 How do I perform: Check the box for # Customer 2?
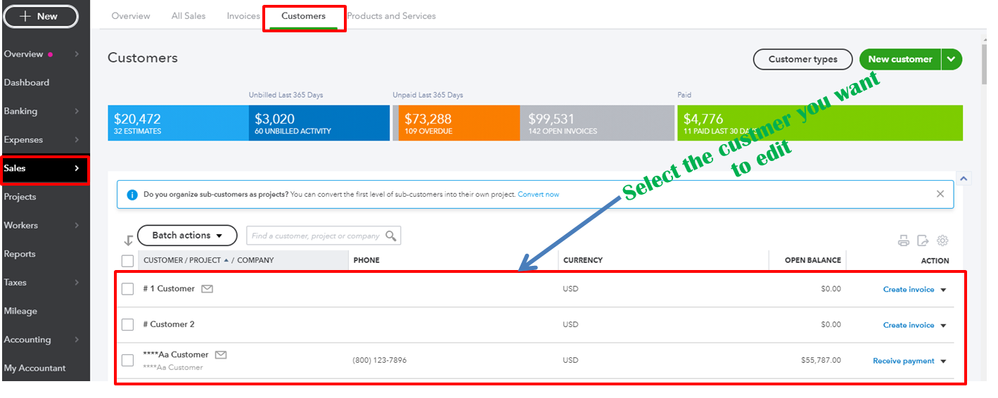(x=128, y=325)
